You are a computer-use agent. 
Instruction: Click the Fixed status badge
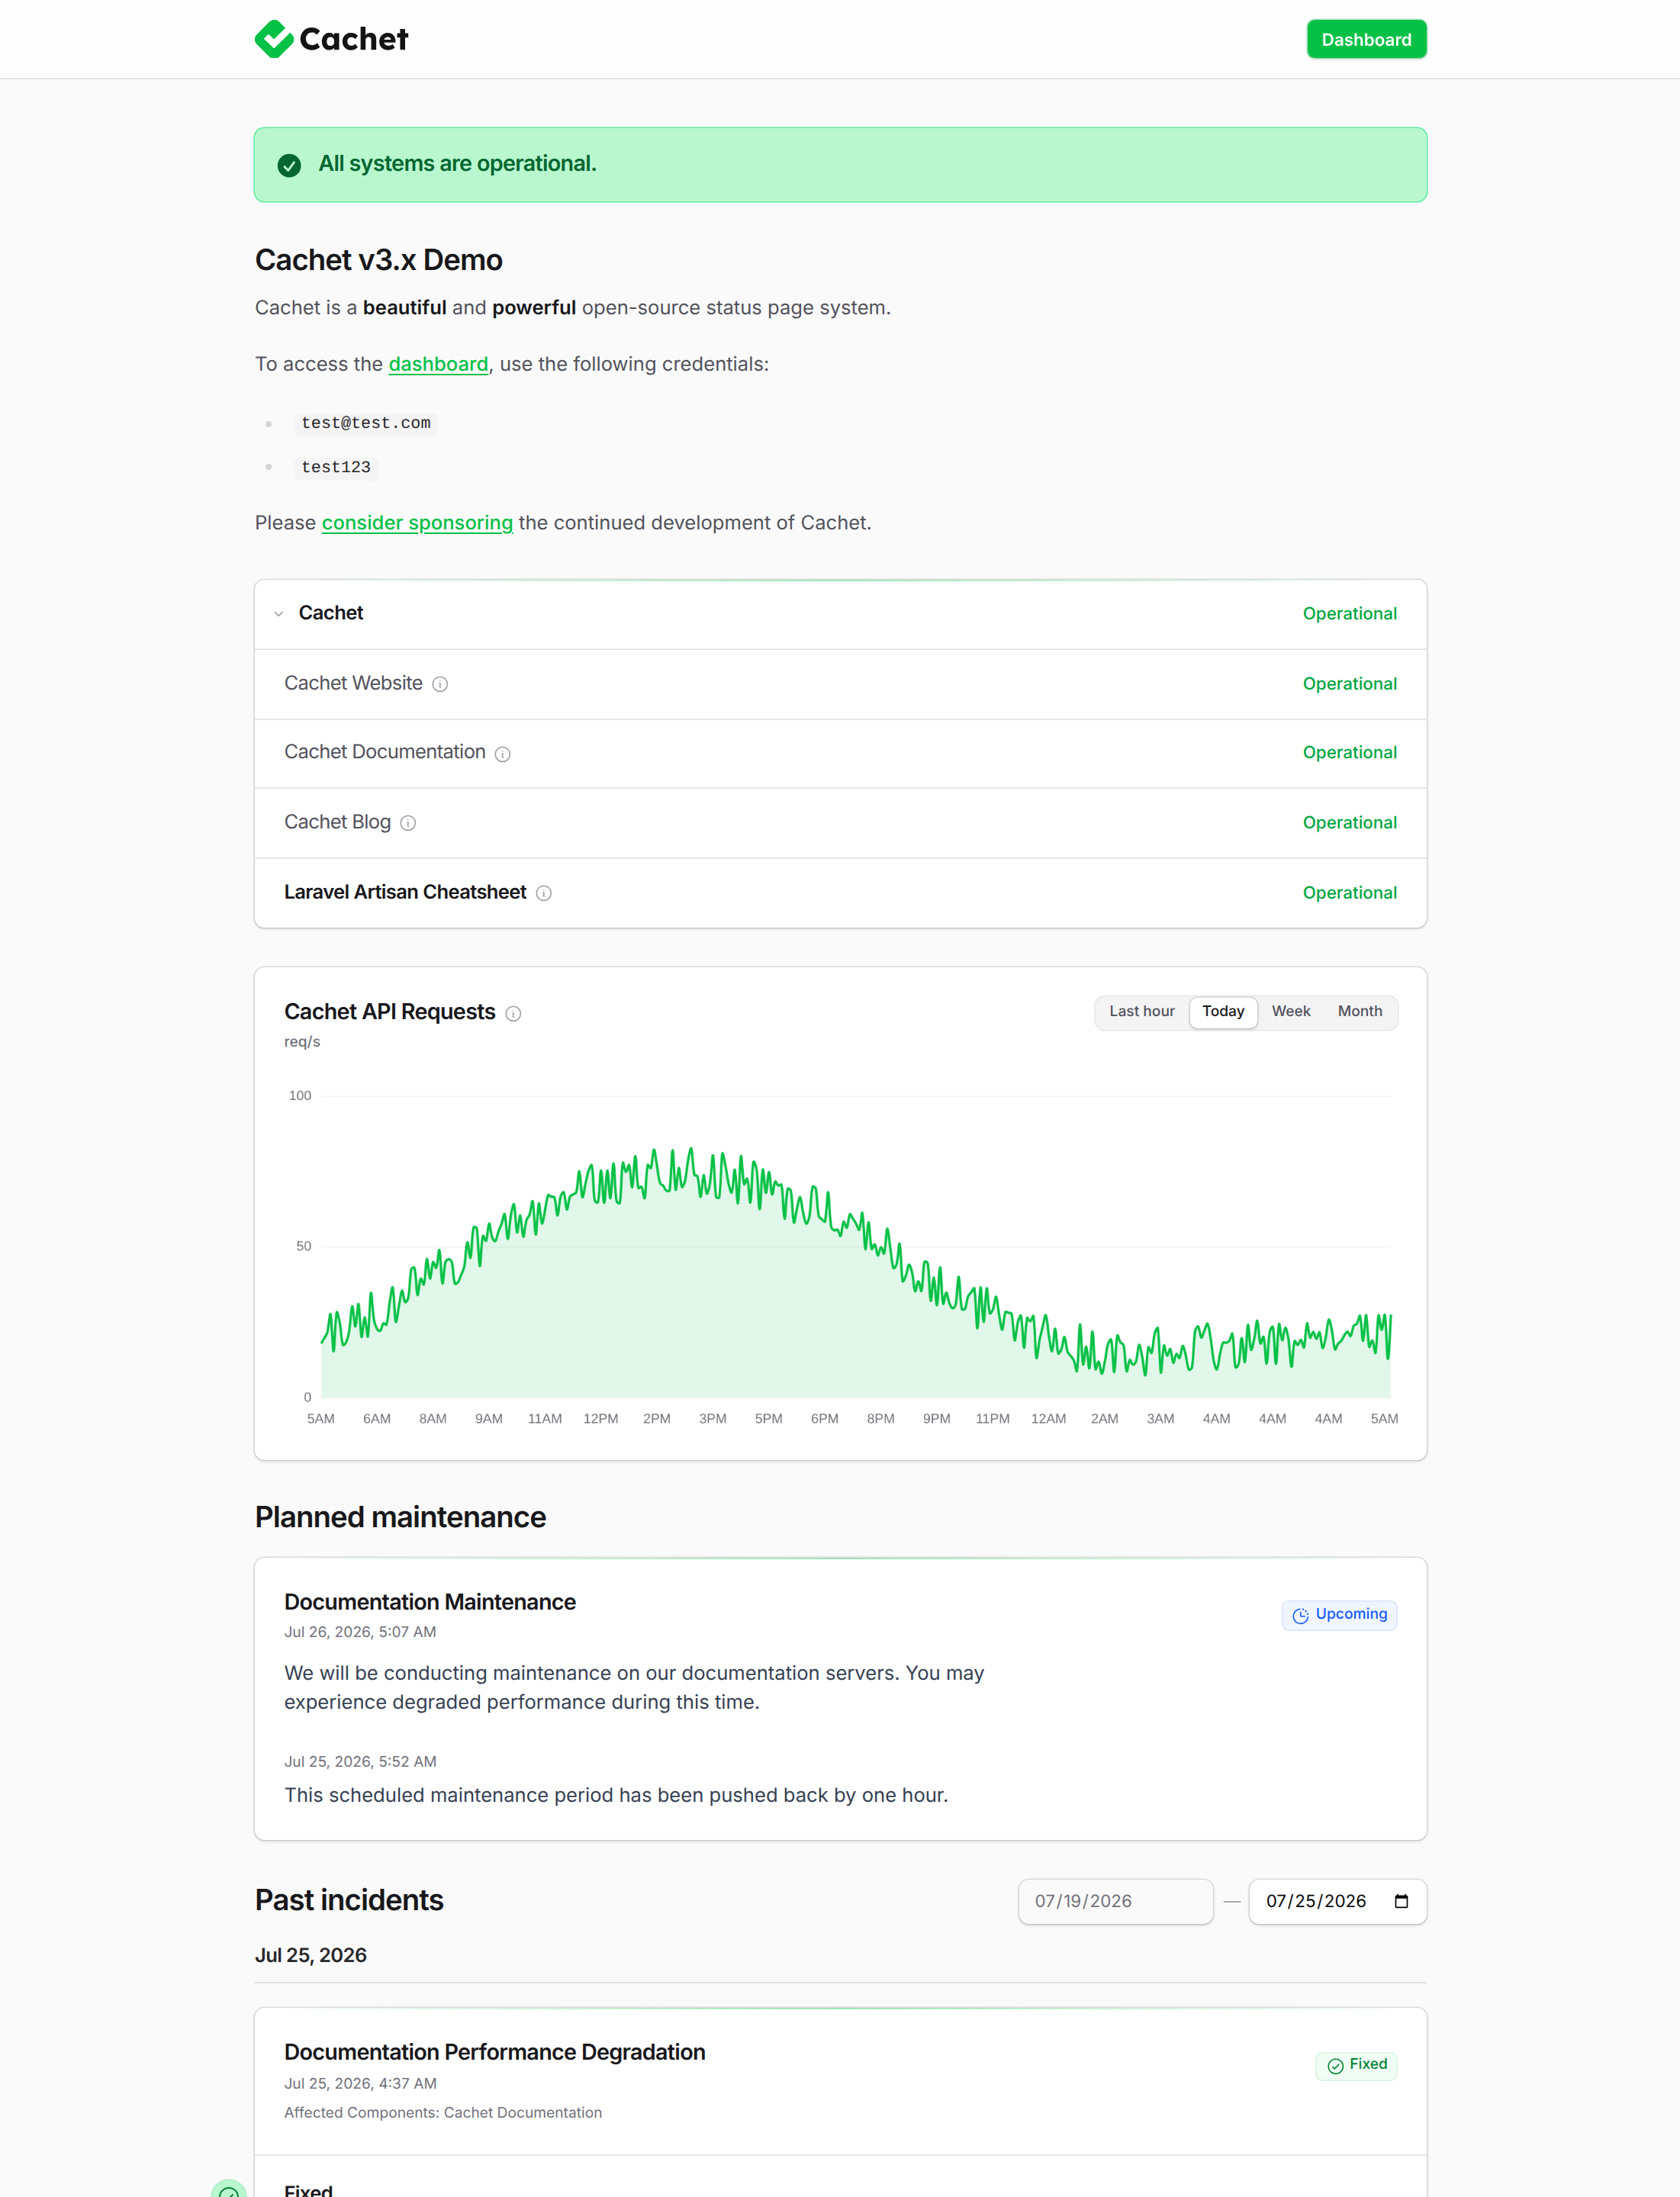(1356, 2065)
